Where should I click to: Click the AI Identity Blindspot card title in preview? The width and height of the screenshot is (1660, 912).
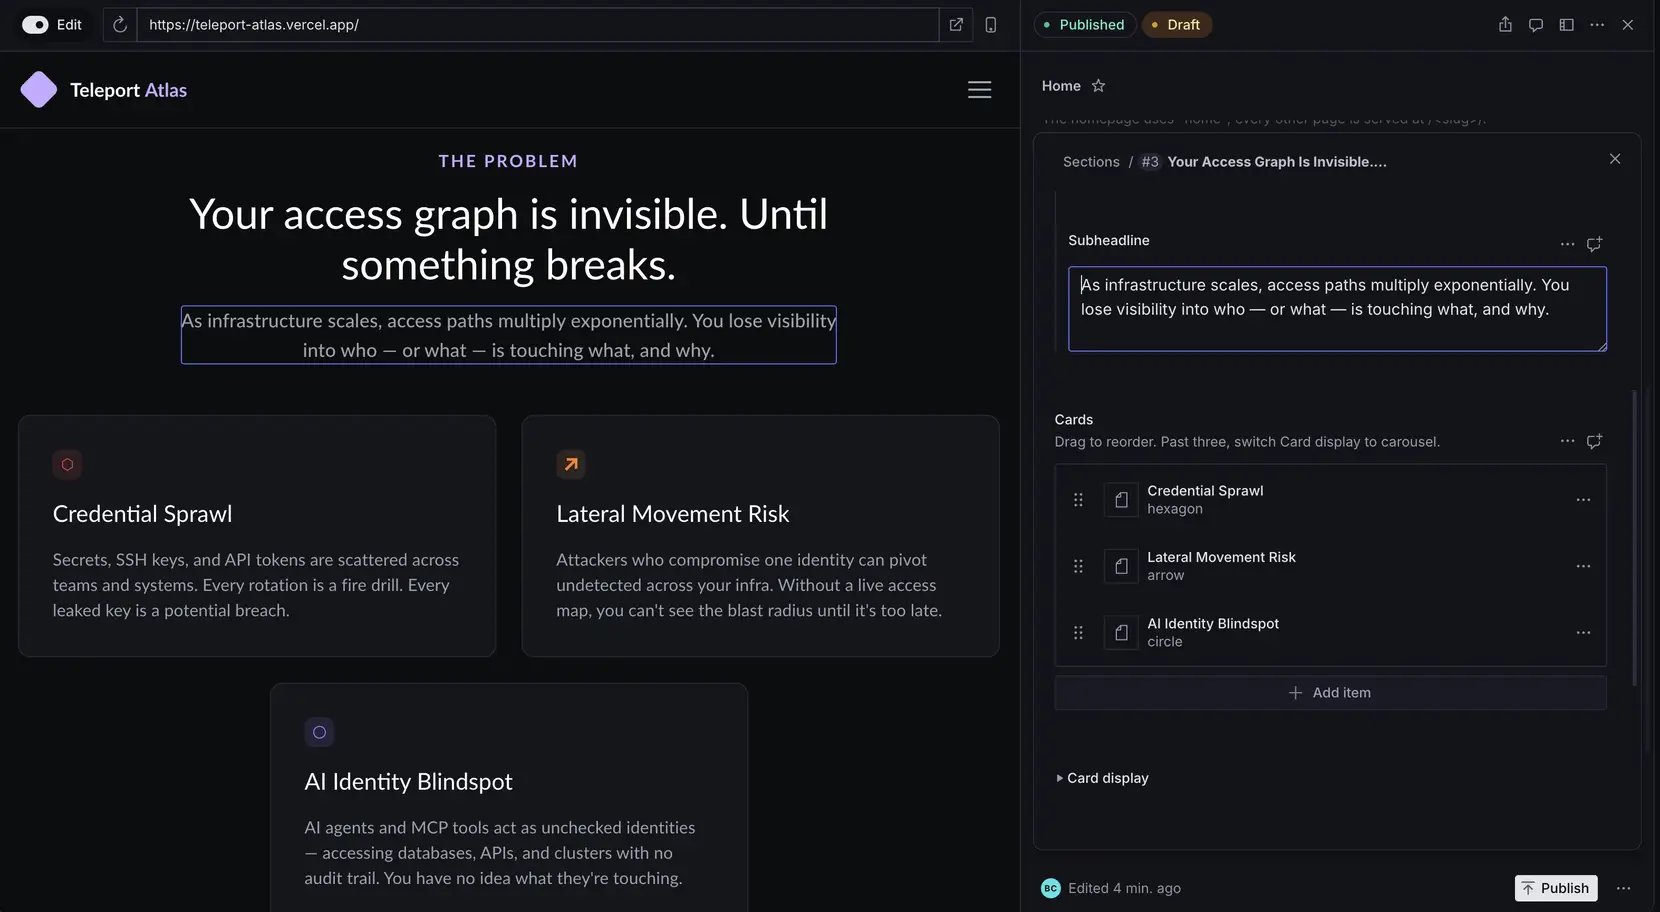pos(408,782)
